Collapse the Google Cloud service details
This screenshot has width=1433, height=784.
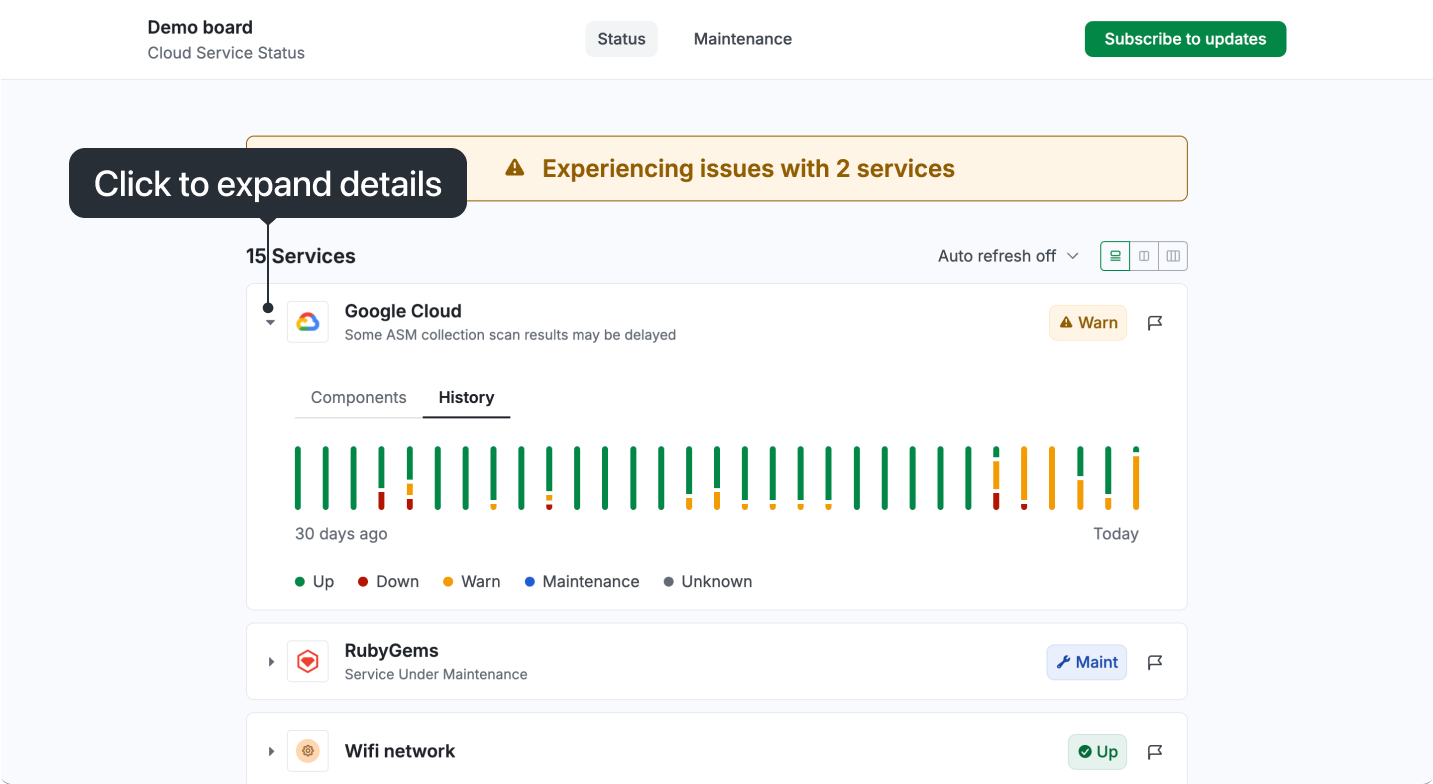point(269,321)
